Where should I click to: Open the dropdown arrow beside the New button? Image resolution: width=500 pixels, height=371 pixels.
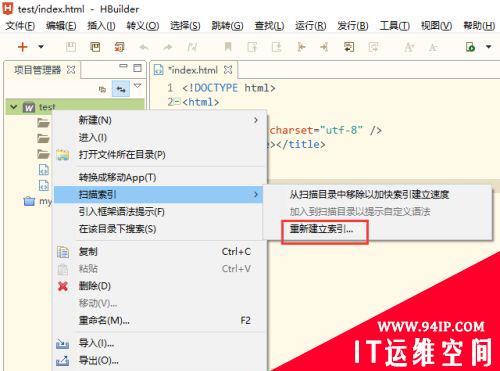(x=41, y=47)
